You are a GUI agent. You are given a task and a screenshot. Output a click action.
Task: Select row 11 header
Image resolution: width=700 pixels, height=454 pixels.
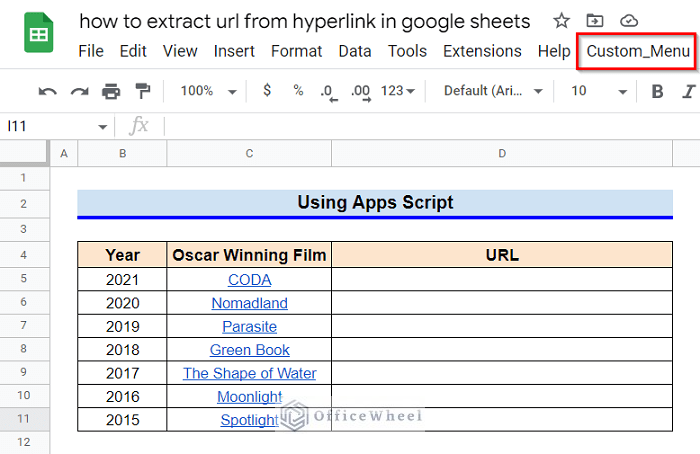24,419
